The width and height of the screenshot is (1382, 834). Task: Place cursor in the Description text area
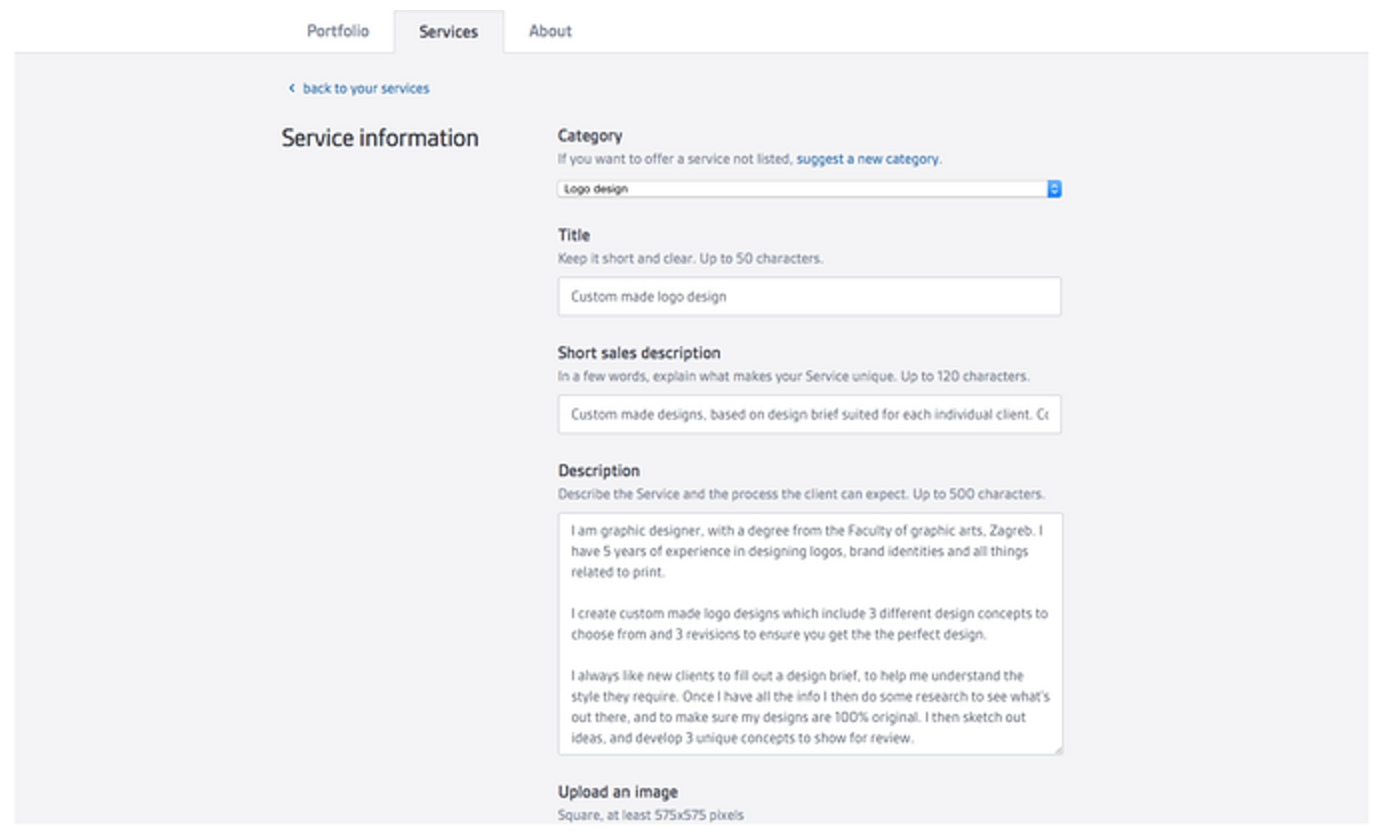[x=809, y=634]
